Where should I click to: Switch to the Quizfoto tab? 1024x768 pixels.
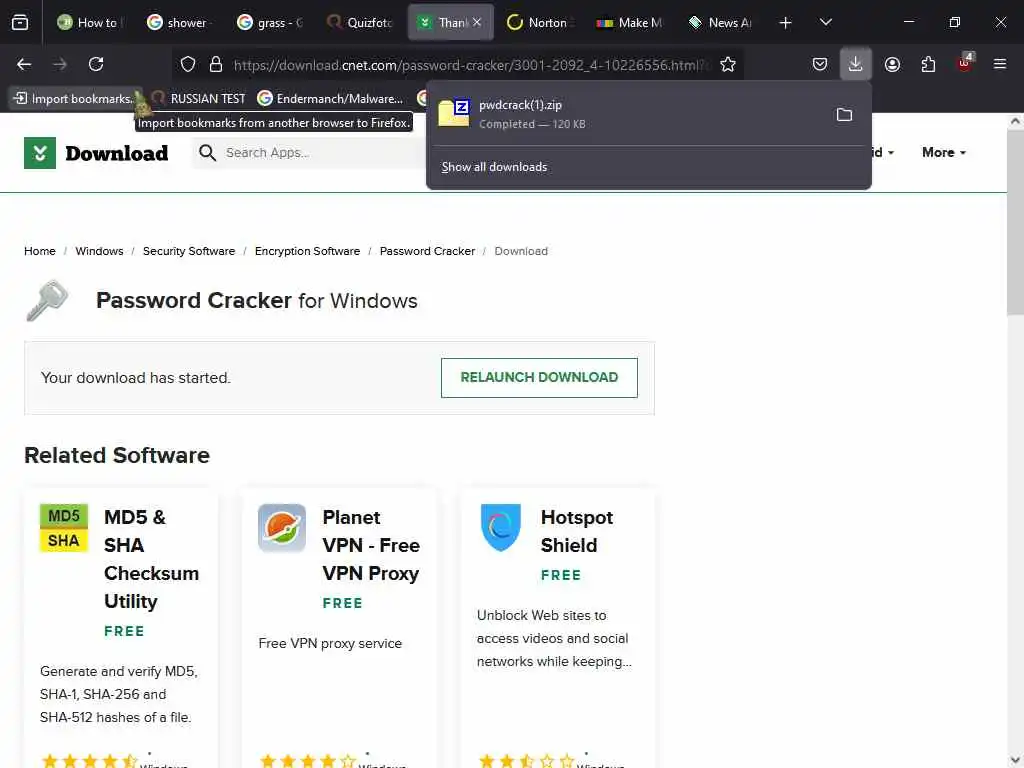359,22
